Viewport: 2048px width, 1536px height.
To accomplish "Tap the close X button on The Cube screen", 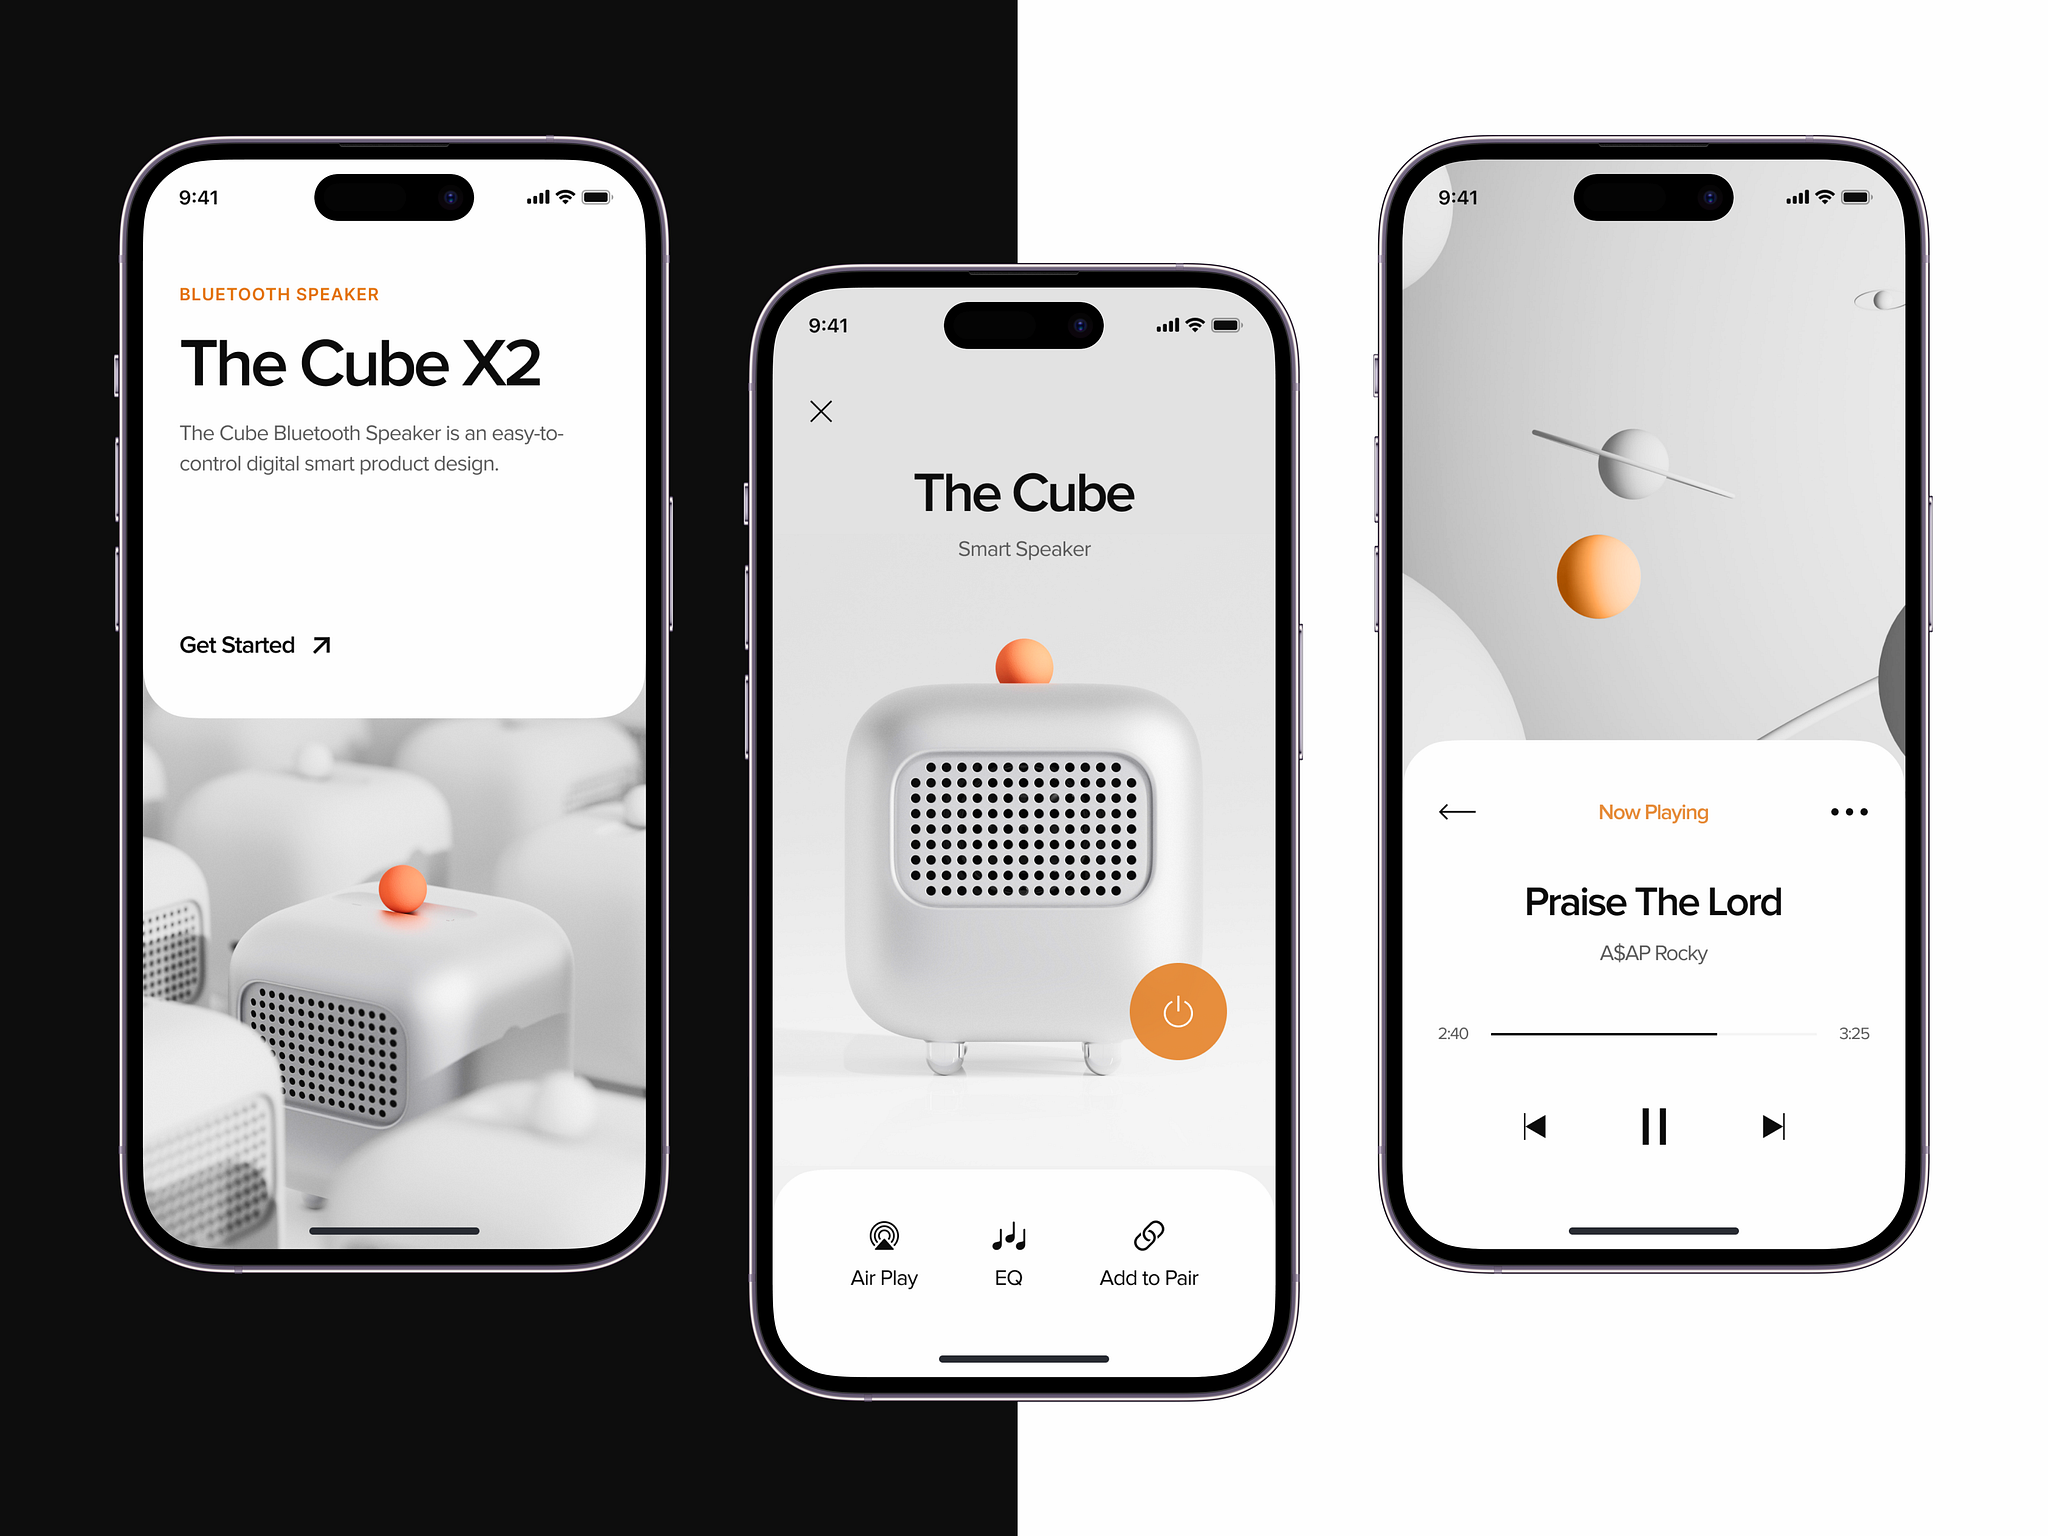I will [824, 410].
